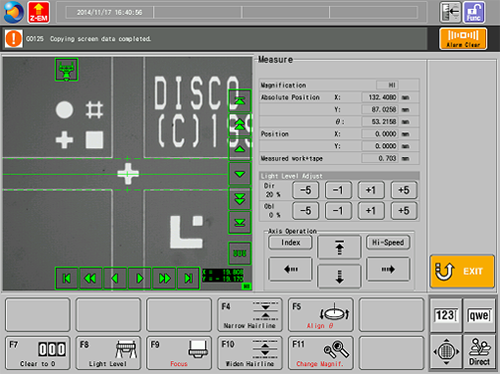Click double up arrow overlay button
Viewport: 500px width, 374px height.
point(240,125)
